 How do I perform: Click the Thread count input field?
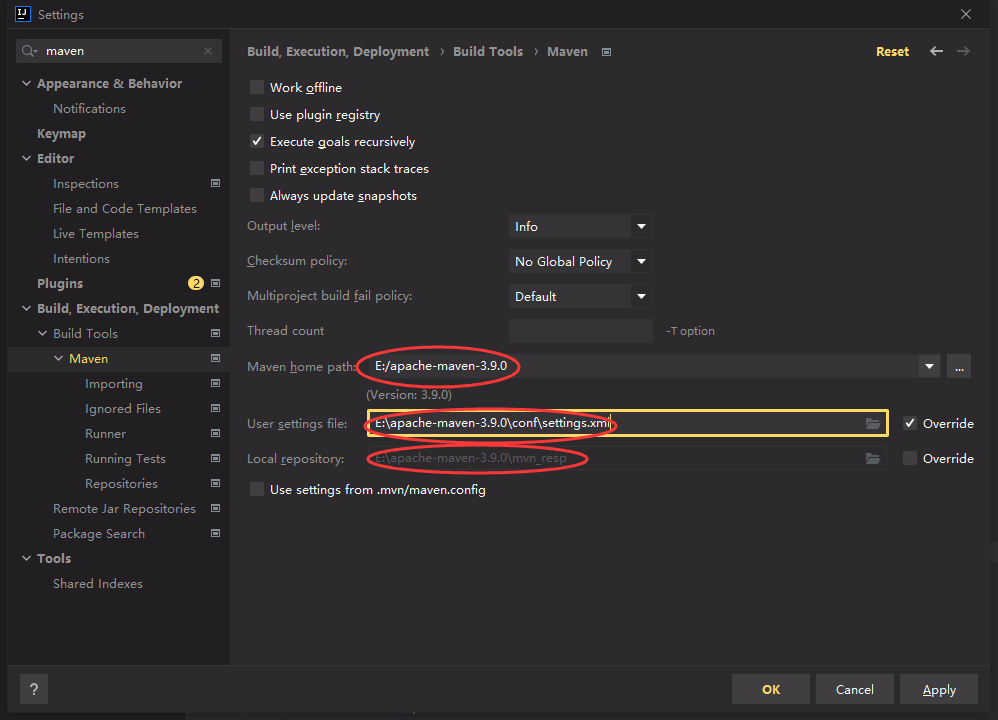(x=580, y=331)
